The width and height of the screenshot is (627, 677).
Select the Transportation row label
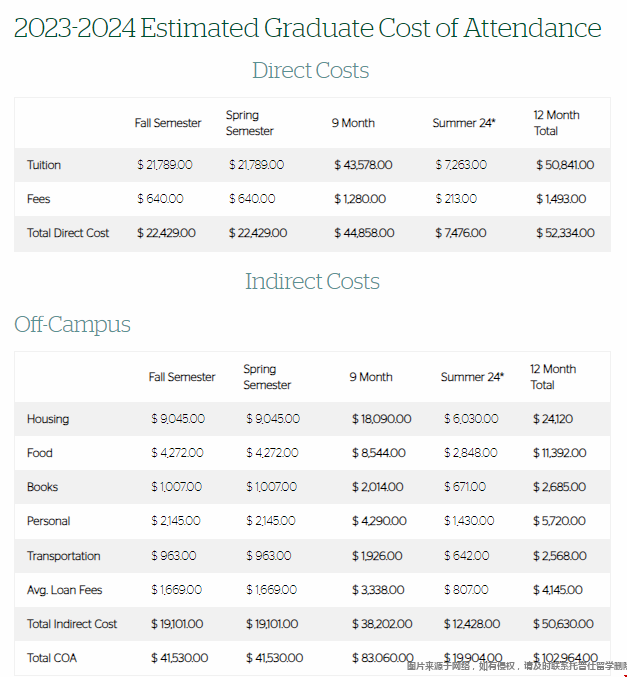pyautogui.click(x=63, y=556)
